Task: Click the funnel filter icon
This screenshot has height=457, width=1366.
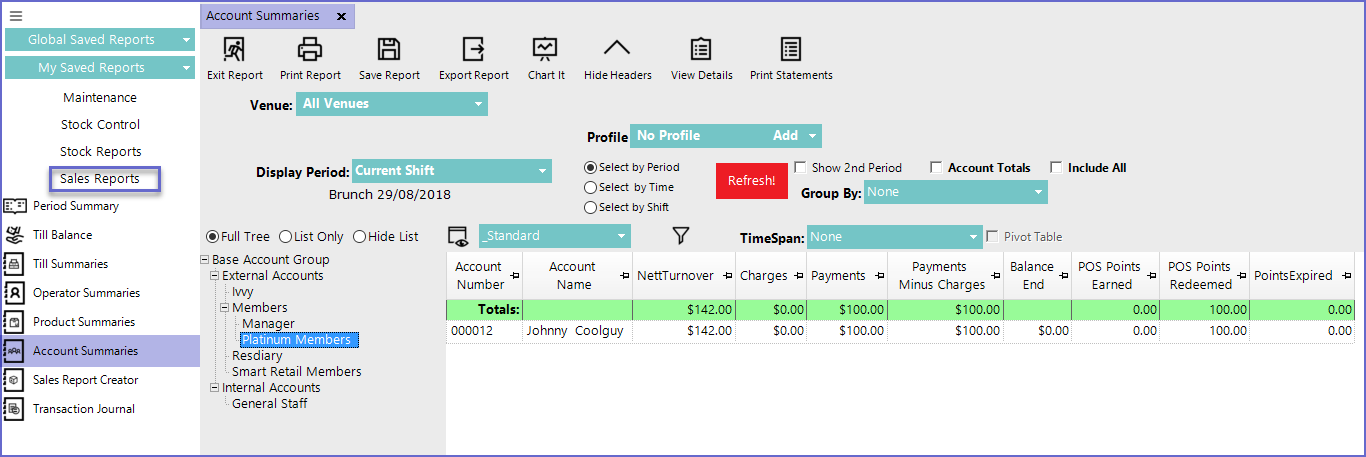Action: (681, 236)
